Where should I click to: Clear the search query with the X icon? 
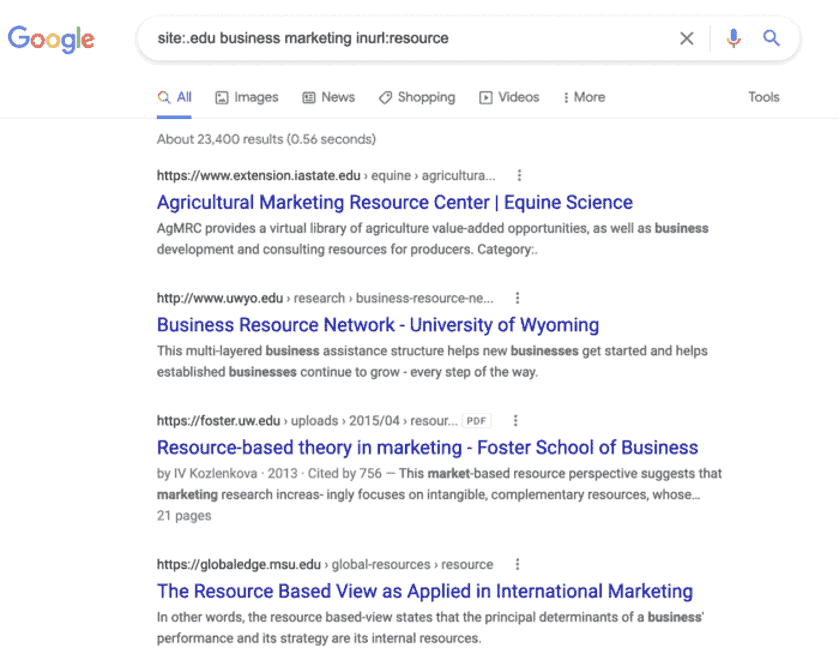click(x=687, y=38)
